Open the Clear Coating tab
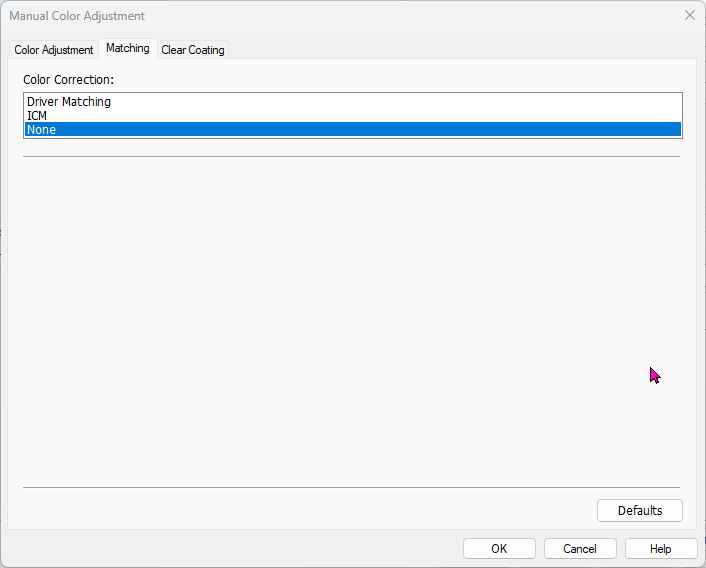Image resolution: width=706 pixels, height=568 pixels. 193,50
